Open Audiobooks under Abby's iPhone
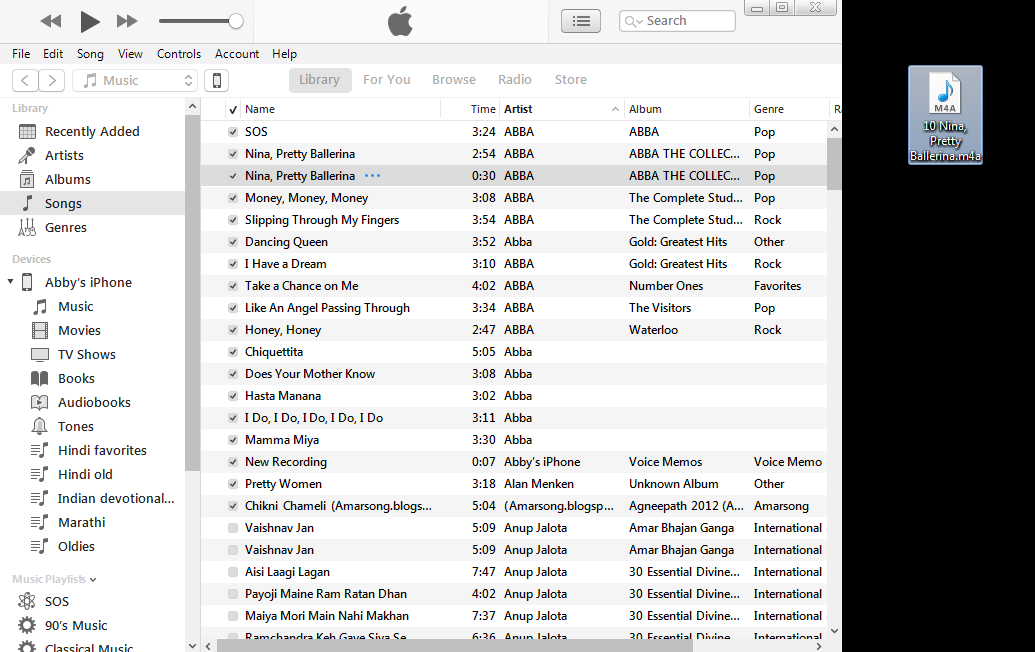Screen dimensions: 1035x652 pyautogui.click(x=92, y=403)
